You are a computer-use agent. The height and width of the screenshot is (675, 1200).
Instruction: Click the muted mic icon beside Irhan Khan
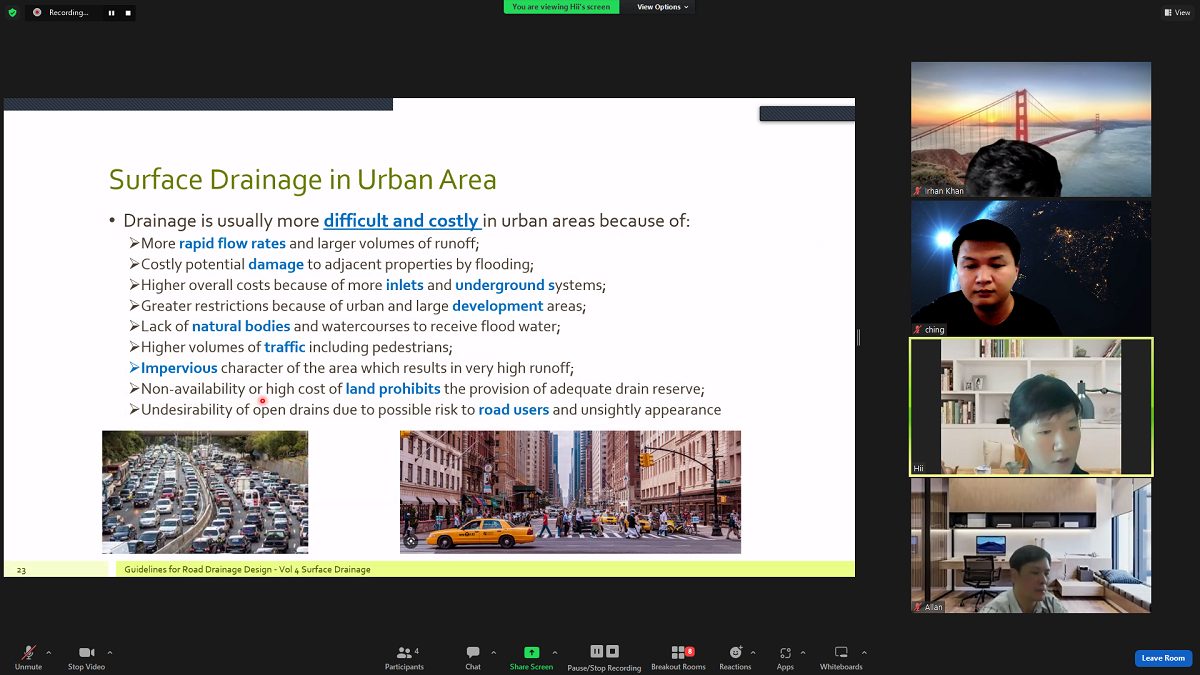coord(918,191)
